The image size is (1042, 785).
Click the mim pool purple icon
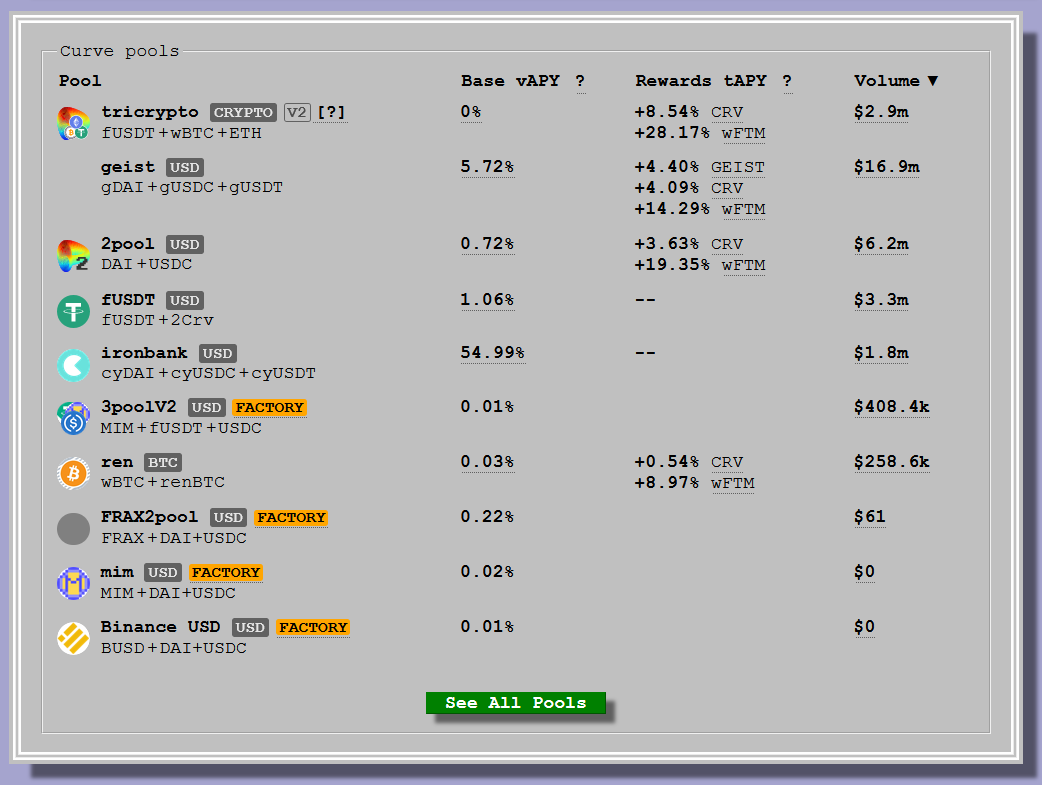[x=73, y=583]
